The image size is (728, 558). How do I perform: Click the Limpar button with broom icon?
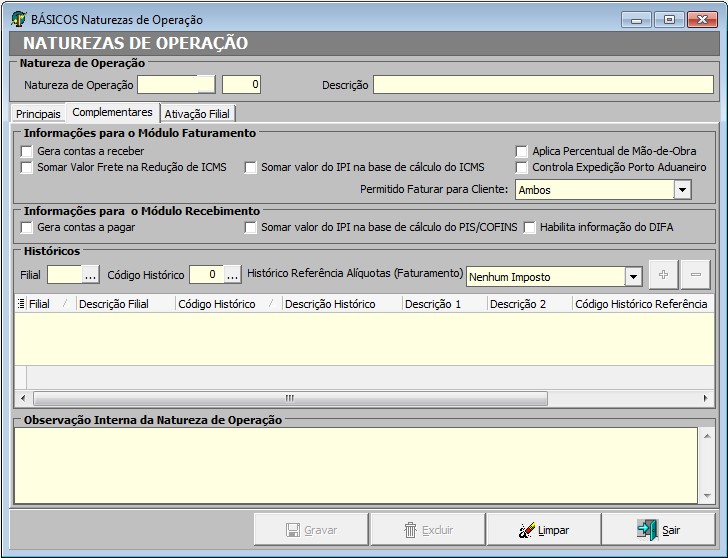coord(541,530)
